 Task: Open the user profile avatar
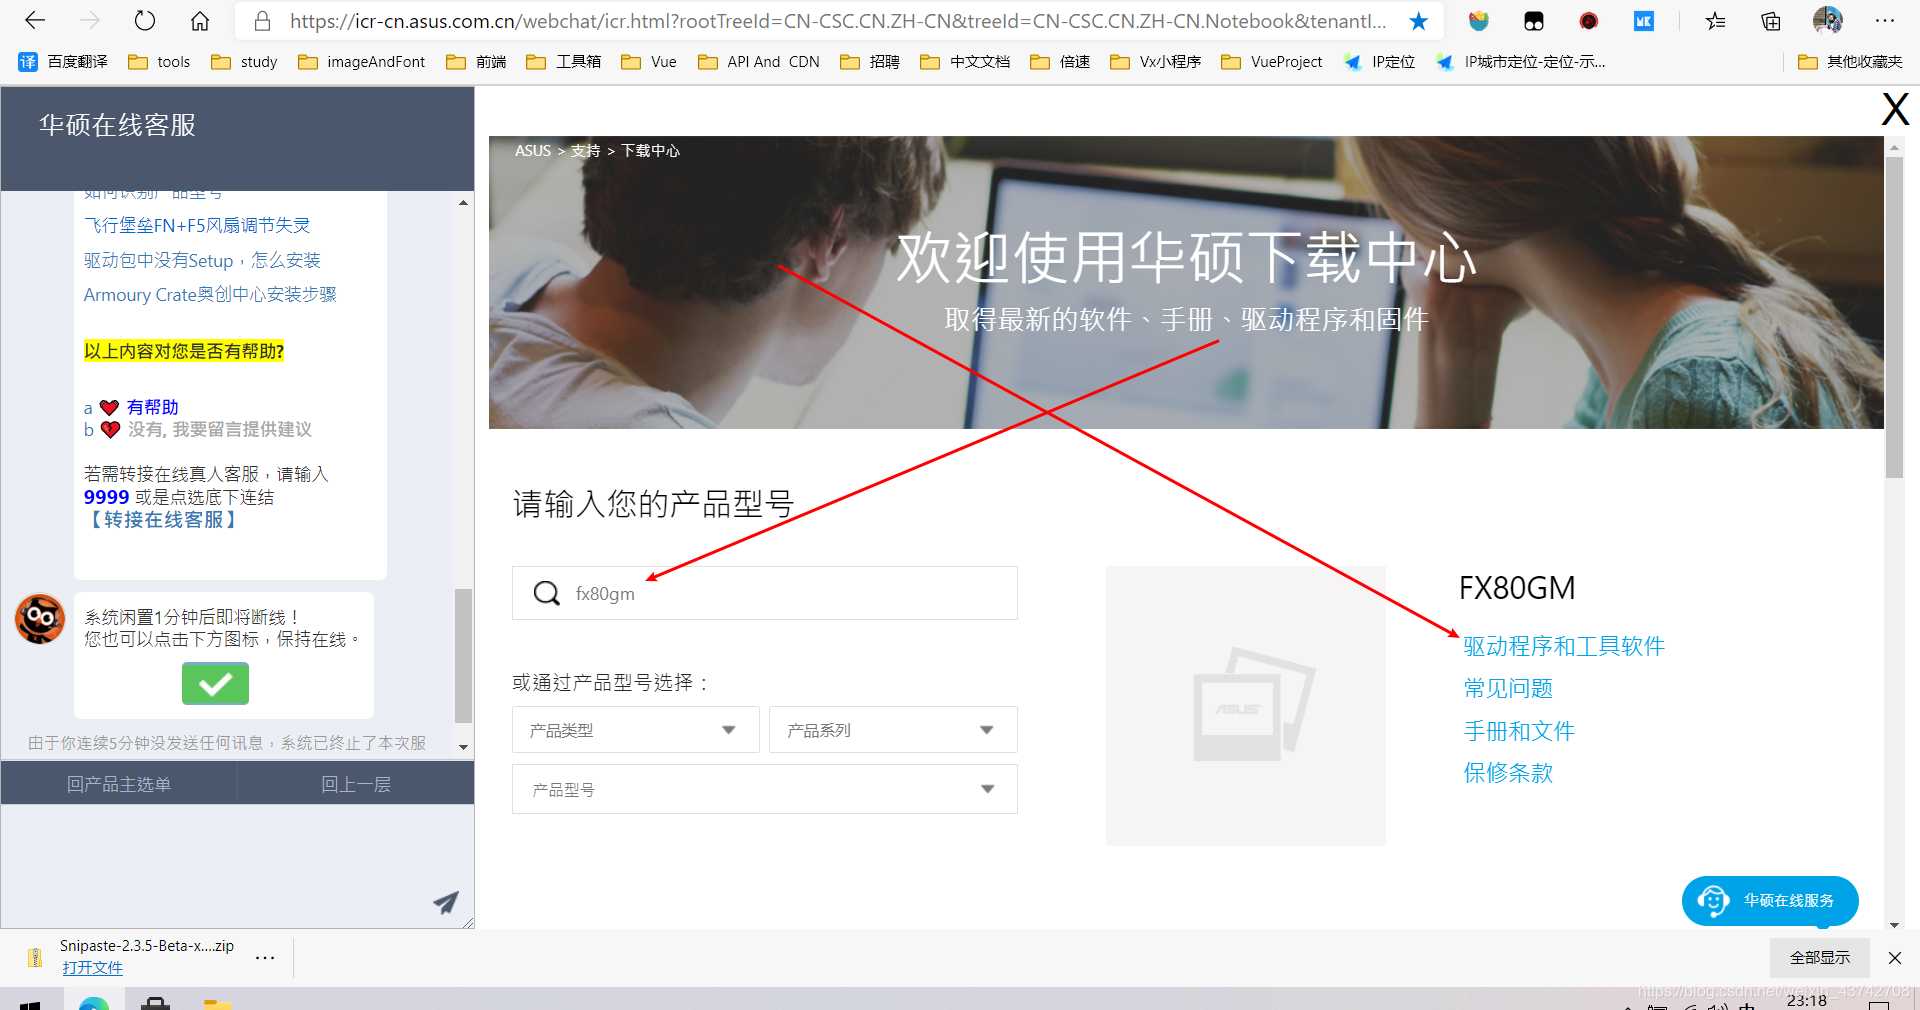(x=1827, y=20)
